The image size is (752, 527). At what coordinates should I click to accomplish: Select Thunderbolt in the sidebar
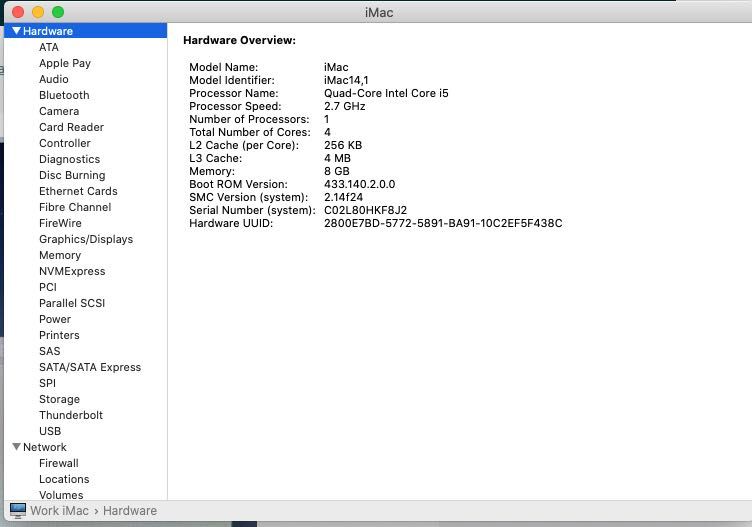click(x=71, y=415)
